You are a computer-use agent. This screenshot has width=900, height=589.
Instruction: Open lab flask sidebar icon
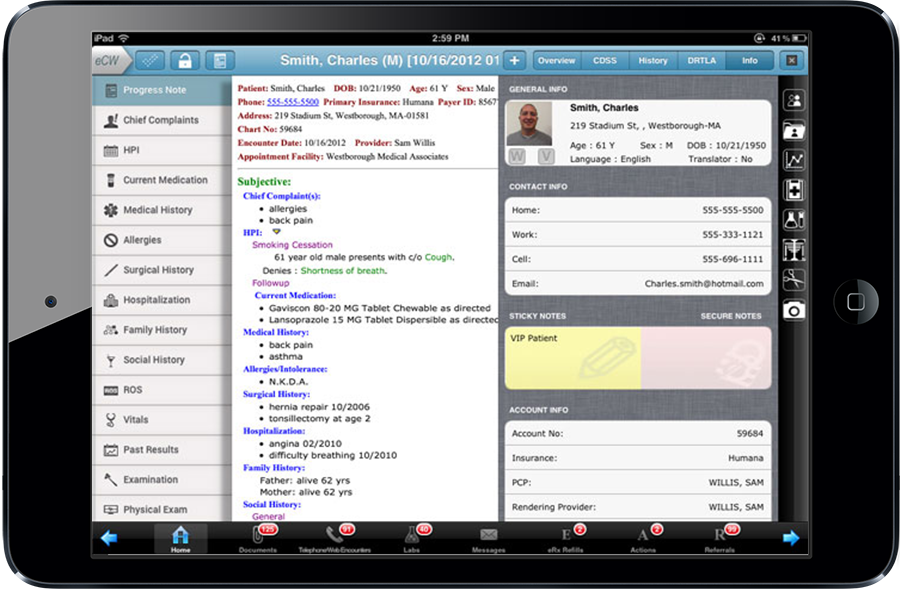coord(794,220)
